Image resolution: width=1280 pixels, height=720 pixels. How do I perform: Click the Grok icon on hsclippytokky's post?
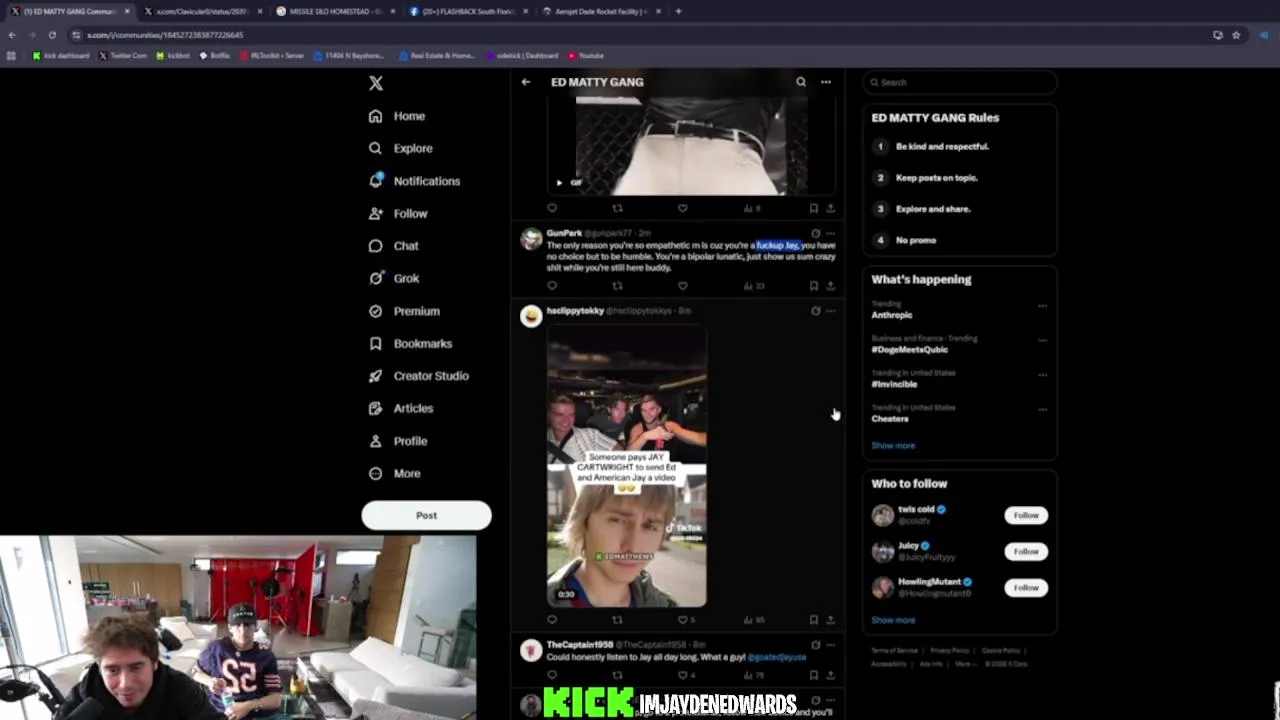tap(815, 311)
